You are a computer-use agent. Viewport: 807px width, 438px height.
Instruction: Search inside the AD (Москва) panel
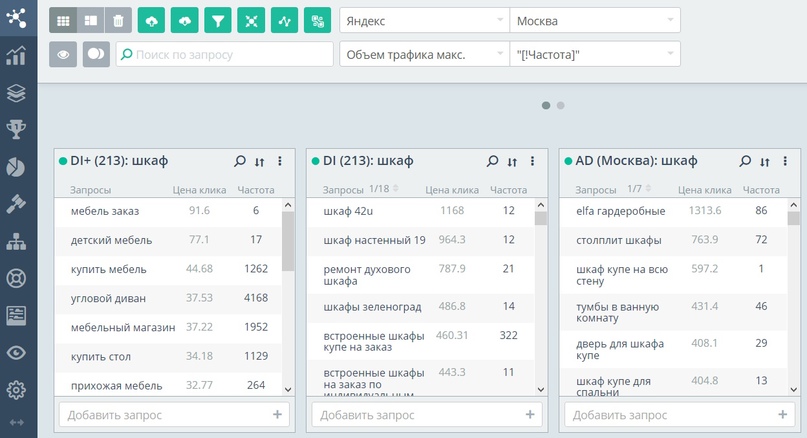[x=745, y=161]
